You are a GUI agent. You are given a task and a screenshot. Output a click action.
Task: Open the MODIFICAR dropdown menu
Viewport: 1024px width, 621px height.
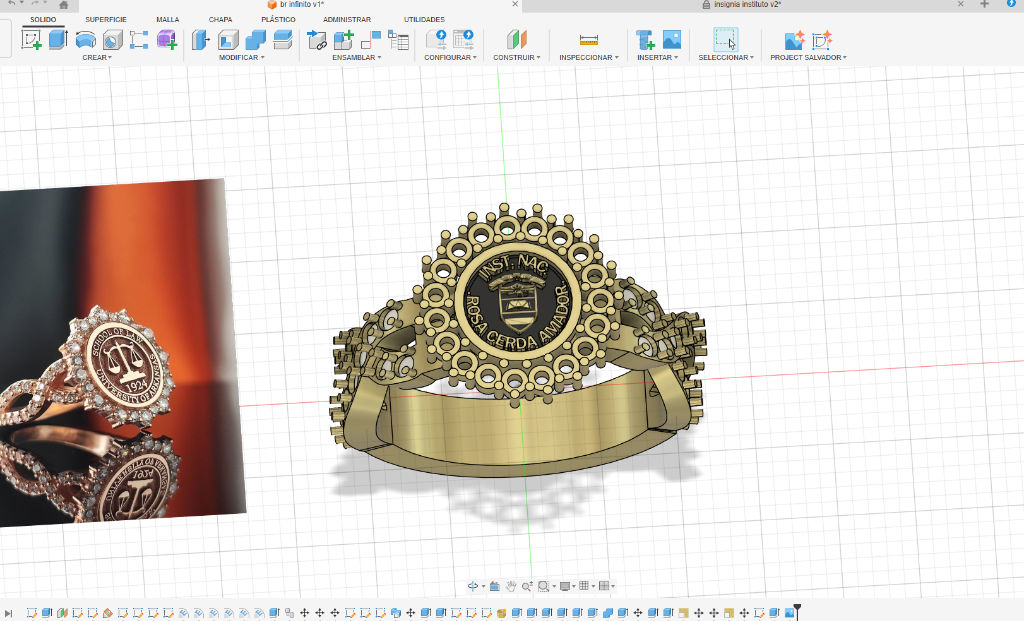pyautogui.click(x=242, y=57)
